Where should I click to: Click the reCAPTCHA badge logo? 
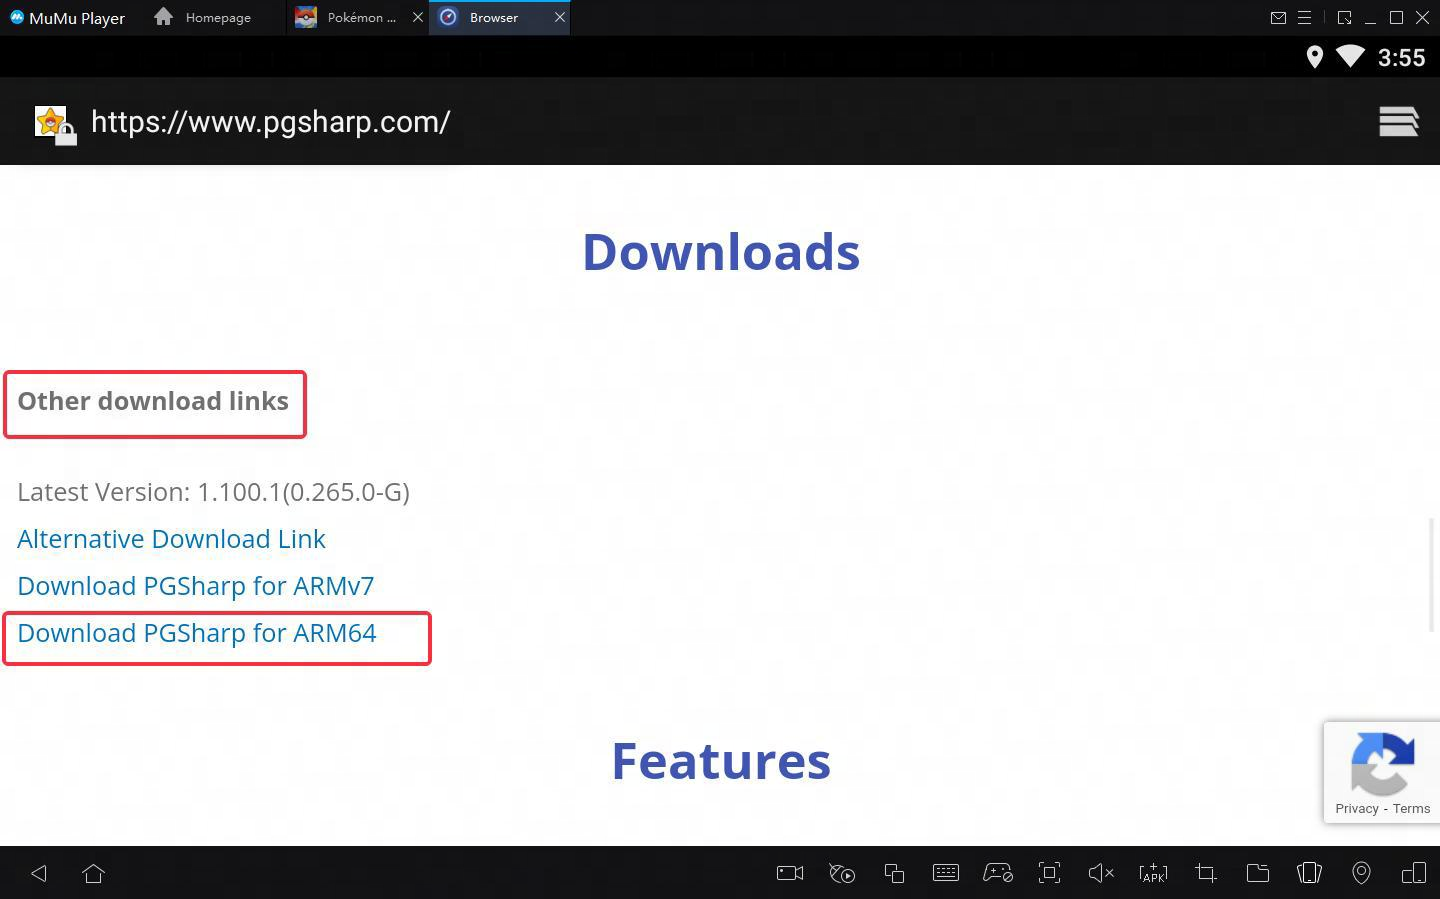point(1383,764)
